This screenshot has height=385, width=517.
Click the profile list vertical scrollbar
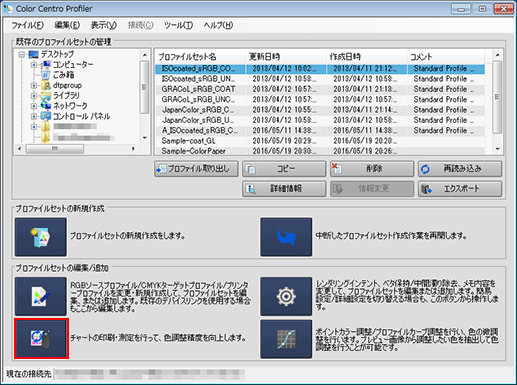(x=497, y=97)
